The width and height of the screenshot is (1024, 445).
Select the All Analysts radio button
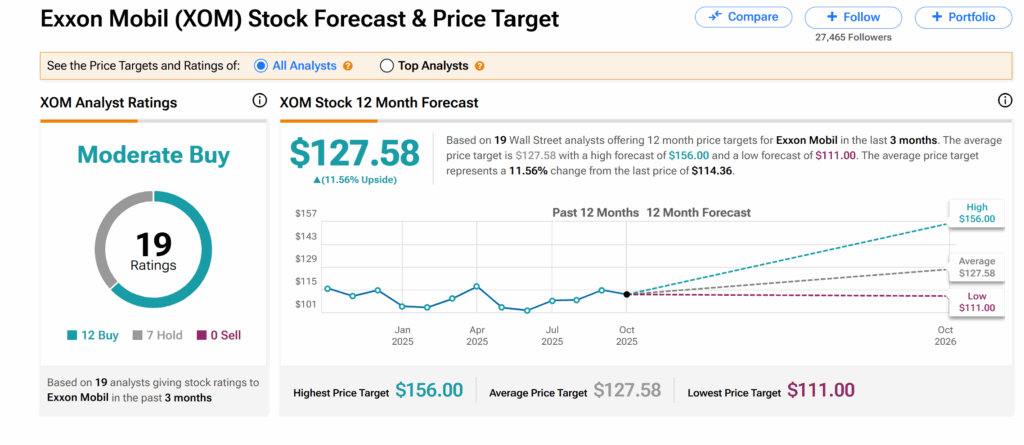point(261,66)
